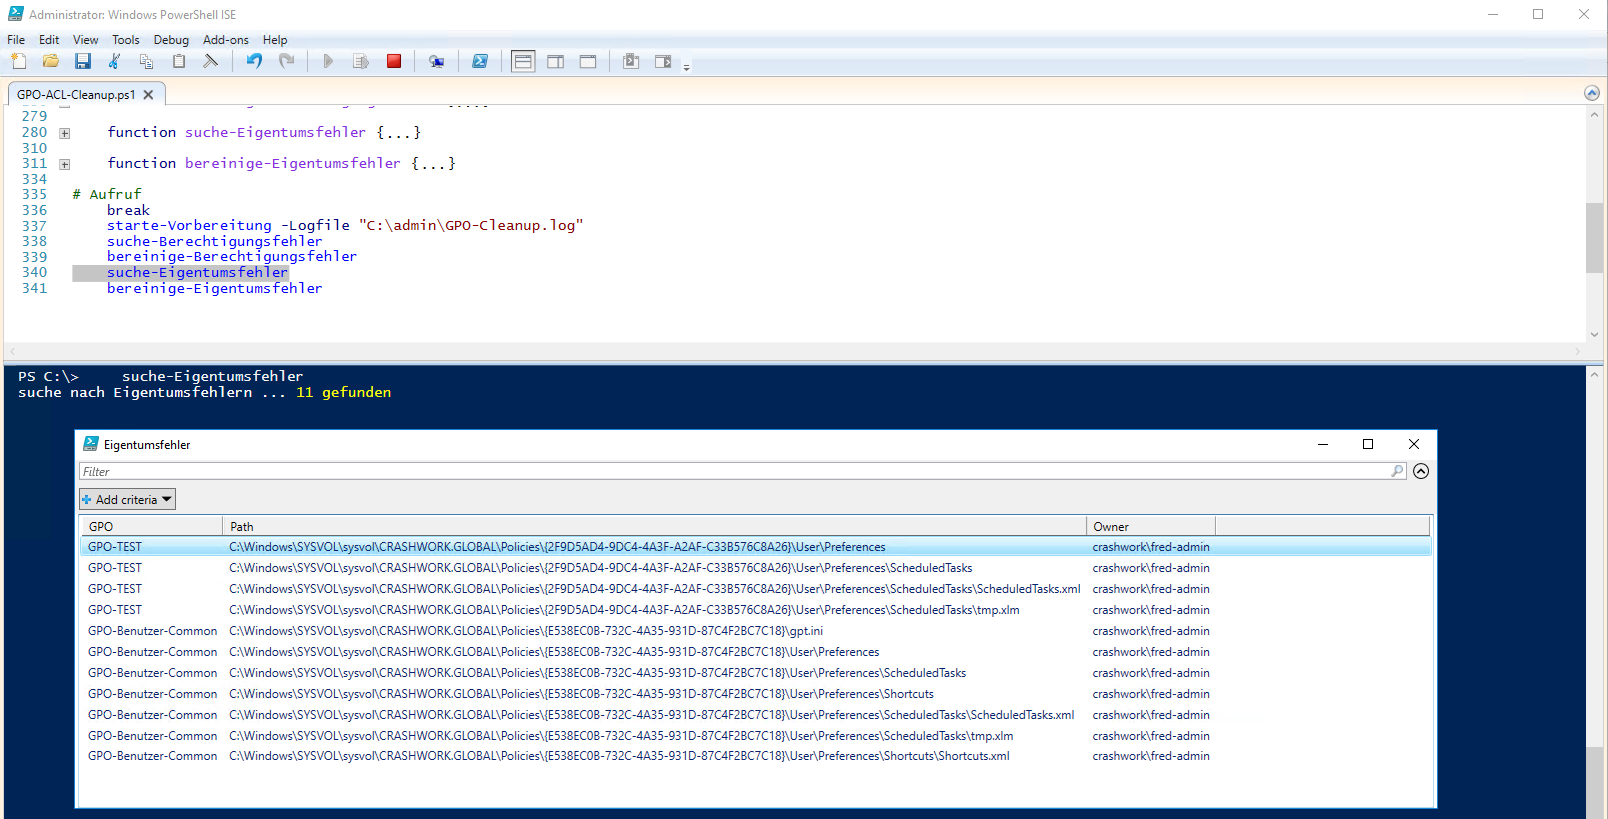The height and width of the screenshot is (819, 1608).
Task: Undo last edit with blue arrow
Action: click(x=254, y=61)
